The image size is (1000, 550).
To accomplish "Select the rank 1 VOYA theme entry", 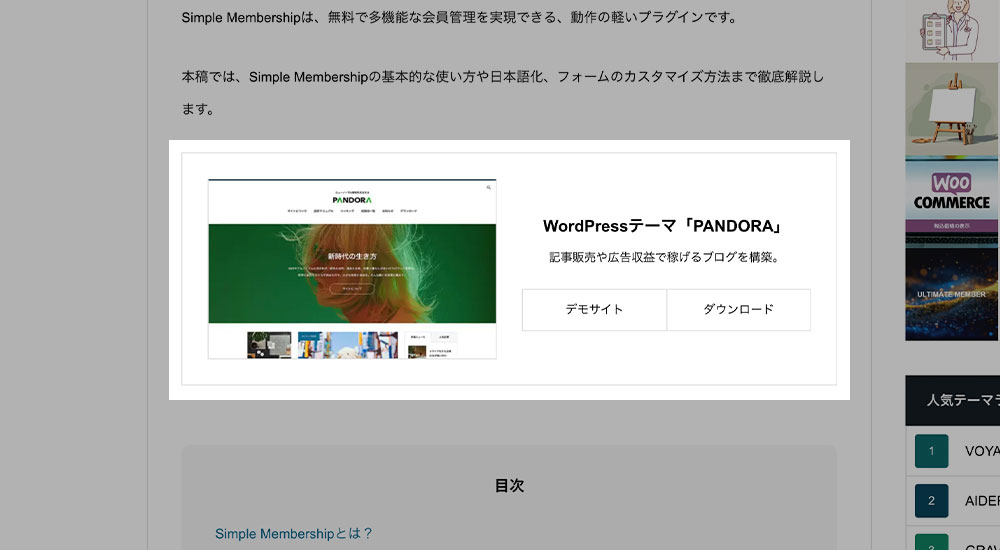I will click(953, 451).
